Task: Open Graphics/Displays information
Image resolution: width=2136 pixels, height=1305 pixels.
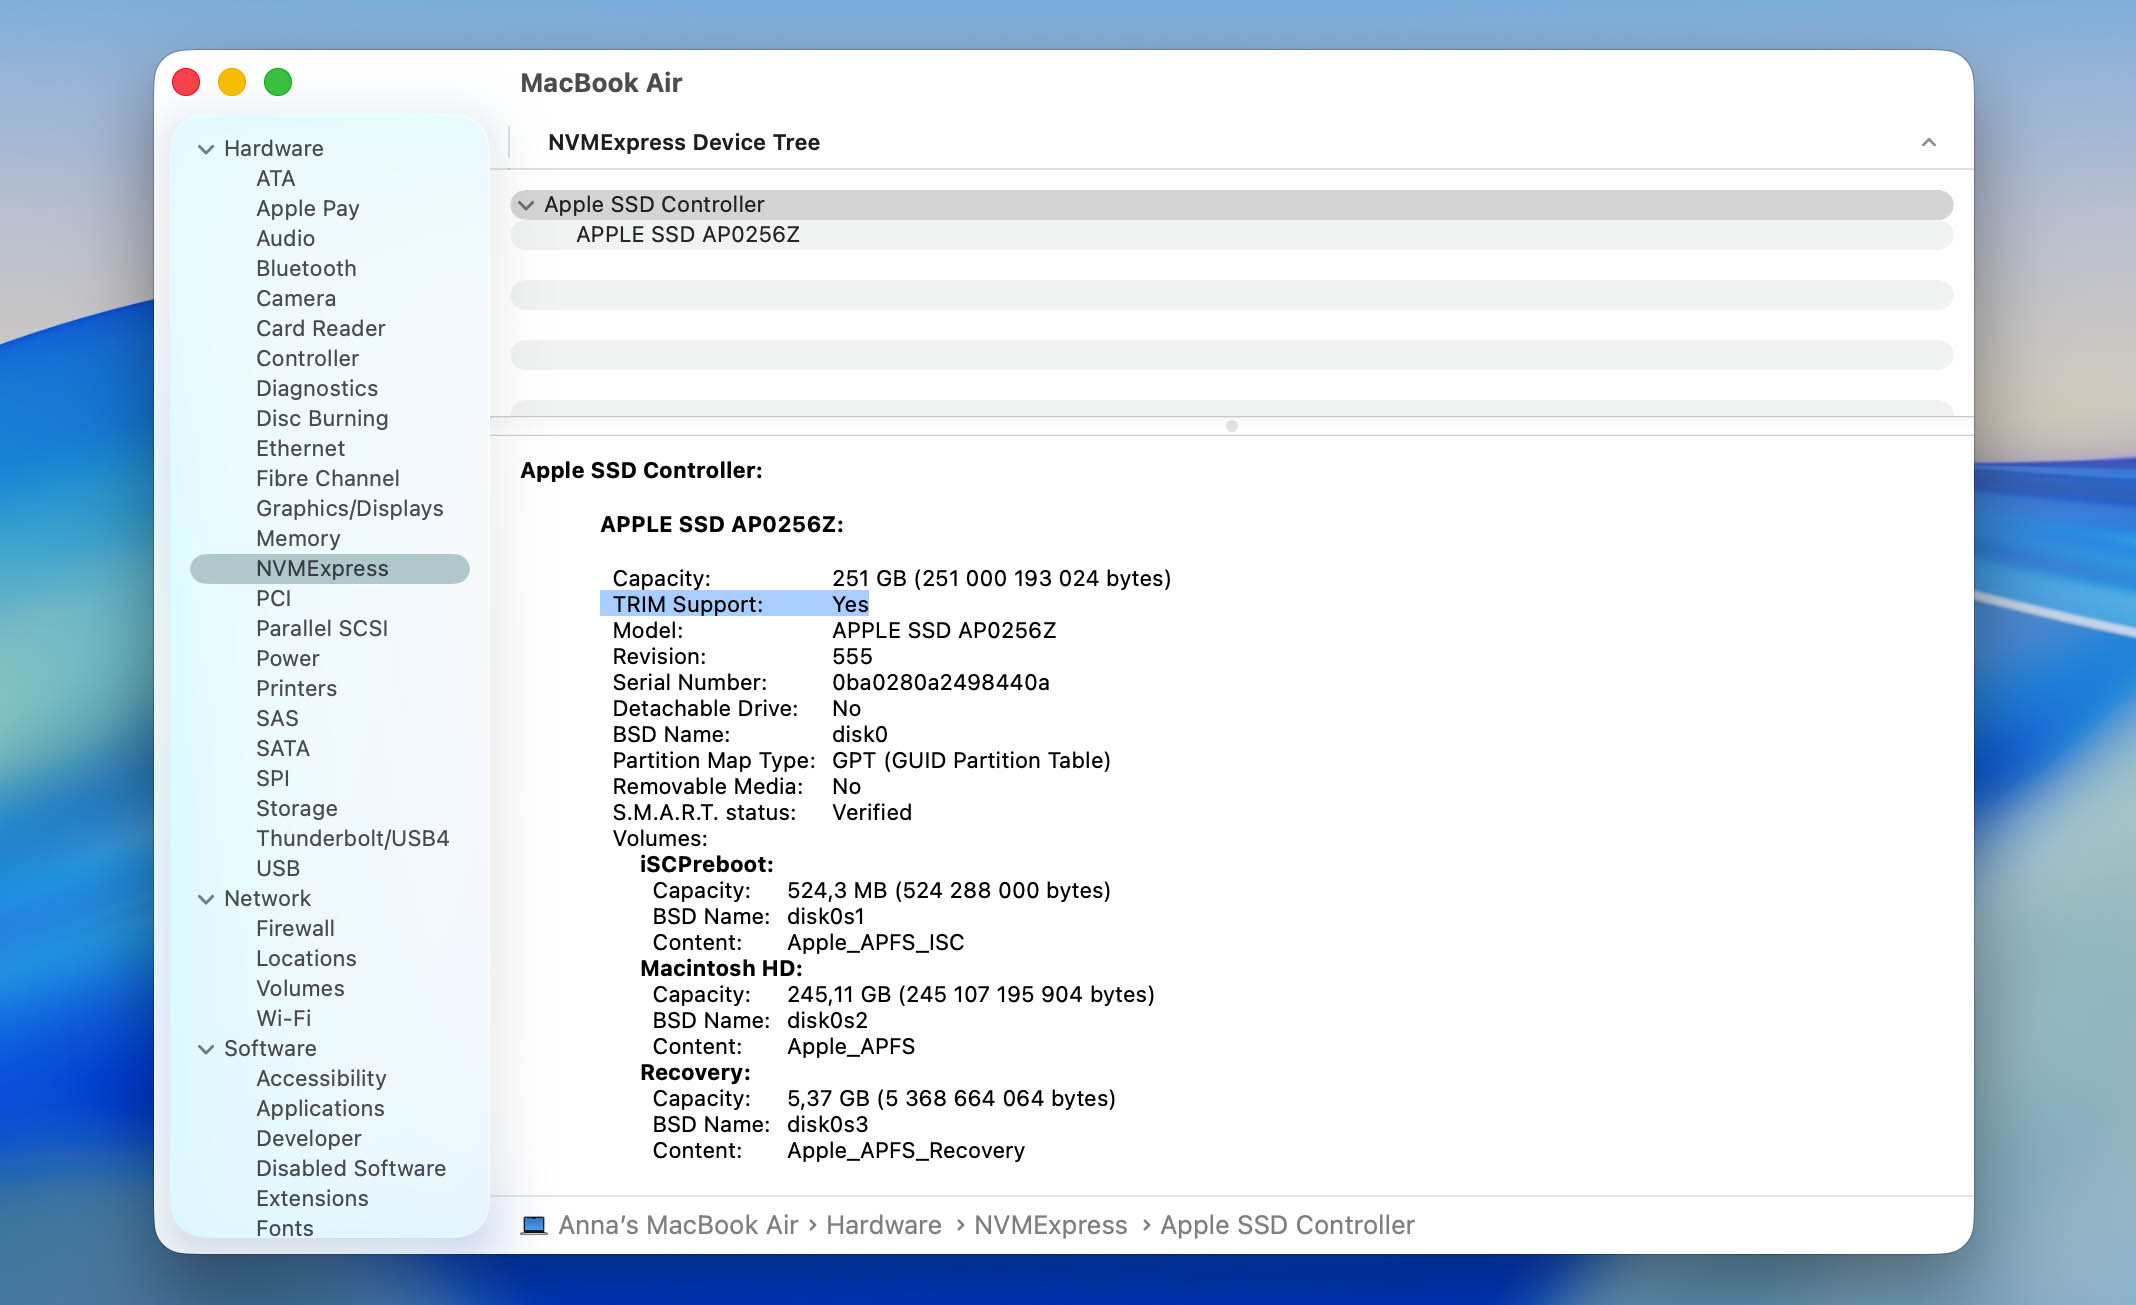Action: tap(349, 509)
